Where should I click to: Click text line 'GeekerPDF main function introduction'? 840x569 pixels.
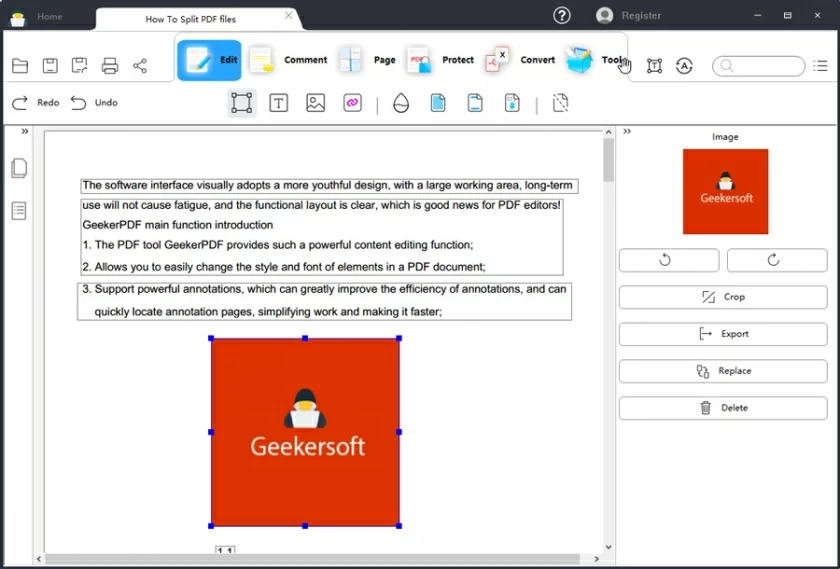coord(178,225)
